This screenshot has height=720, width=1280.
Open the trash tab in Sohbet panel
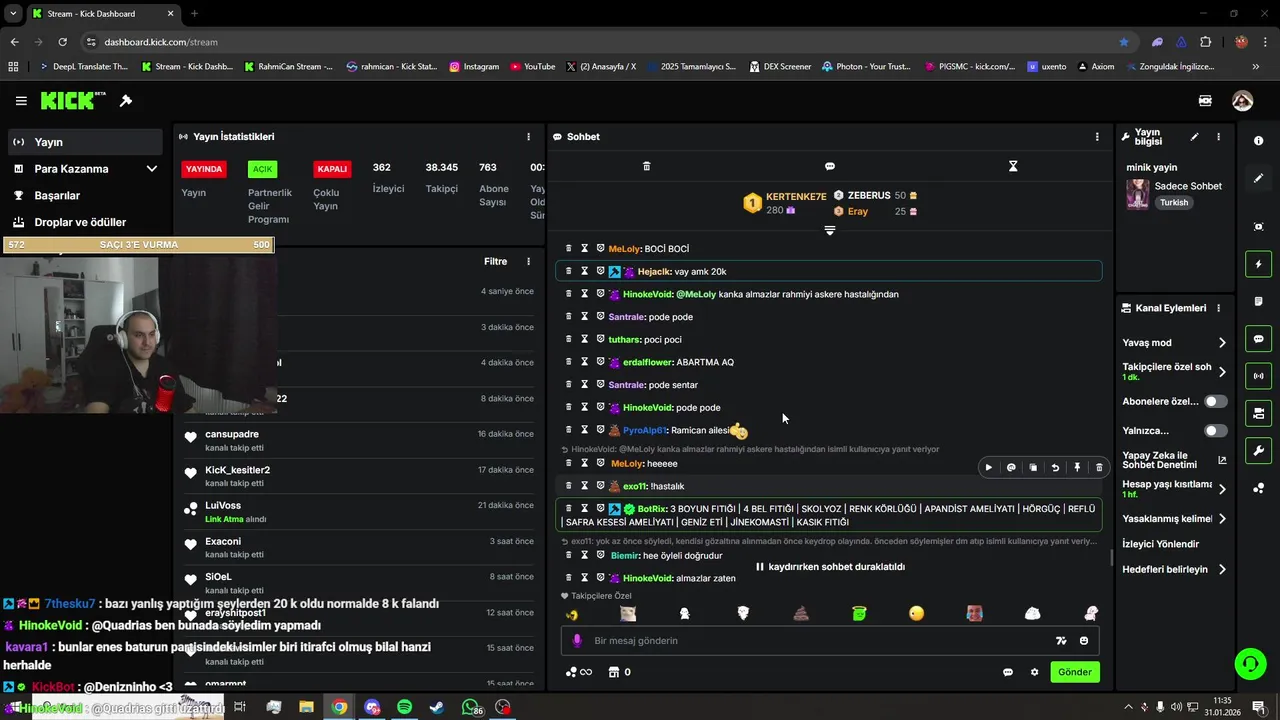click(646, 166)
